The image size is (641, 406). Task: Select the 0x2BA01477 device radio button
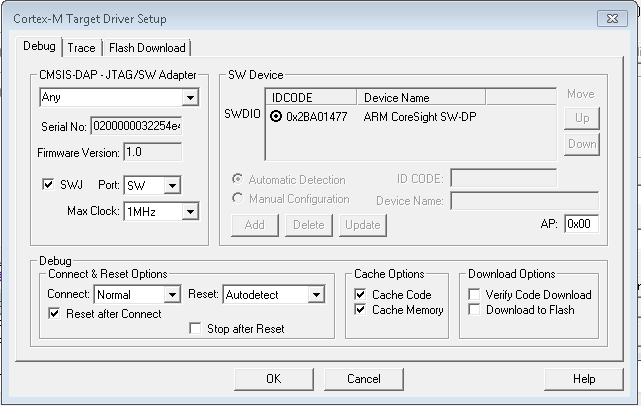click(x=276, y=117)
